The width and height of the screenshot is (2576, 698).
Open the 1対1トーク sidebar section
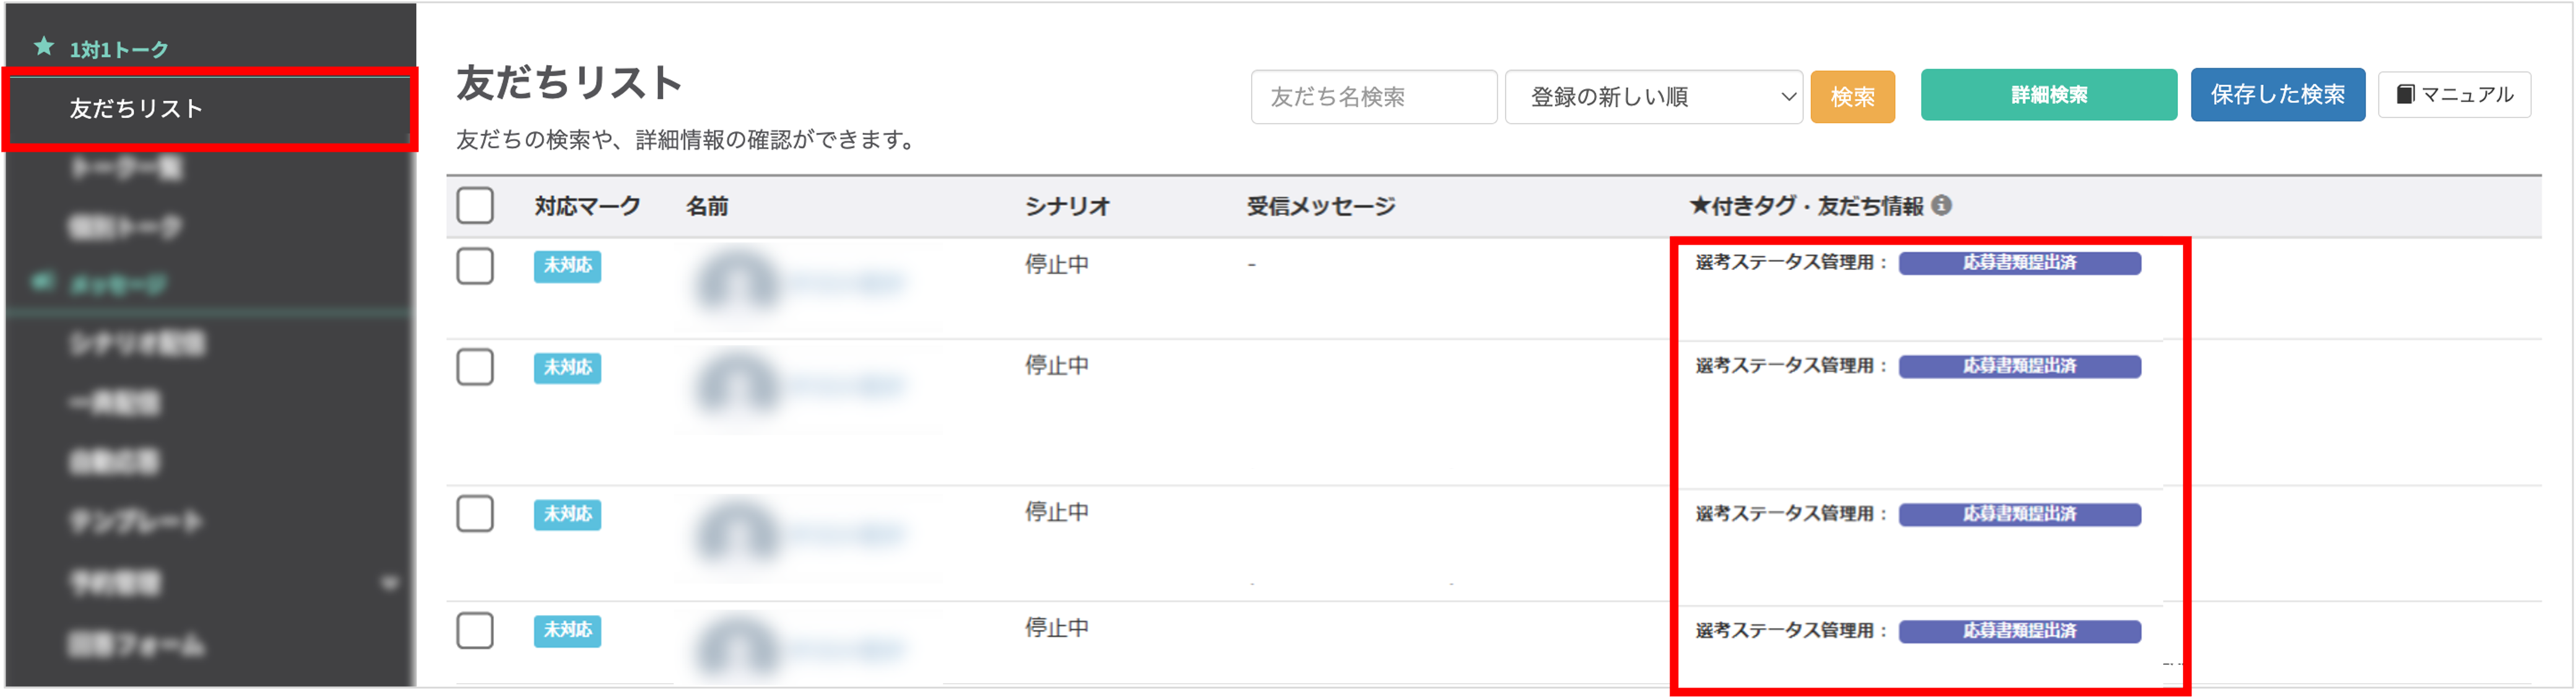point(118,49)
